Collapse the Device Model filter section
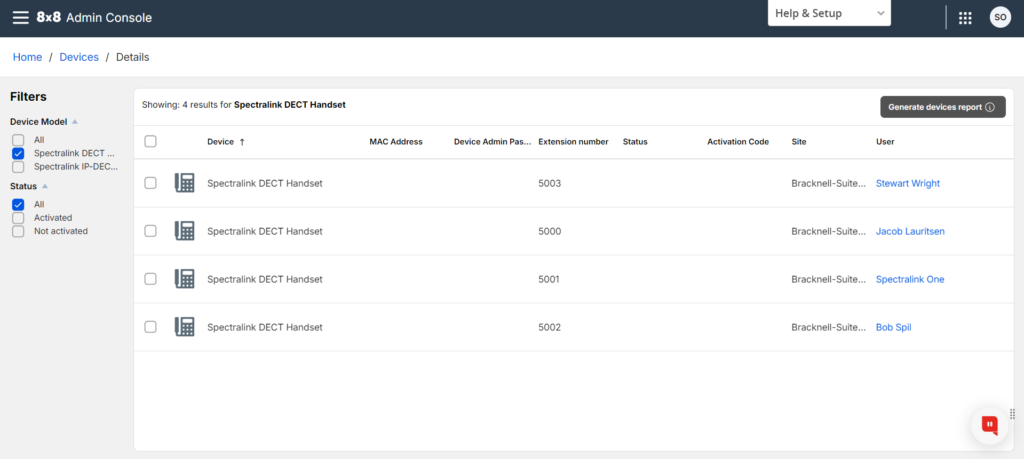The width and height of the screenshot is (1024, 459). (74, 121)
